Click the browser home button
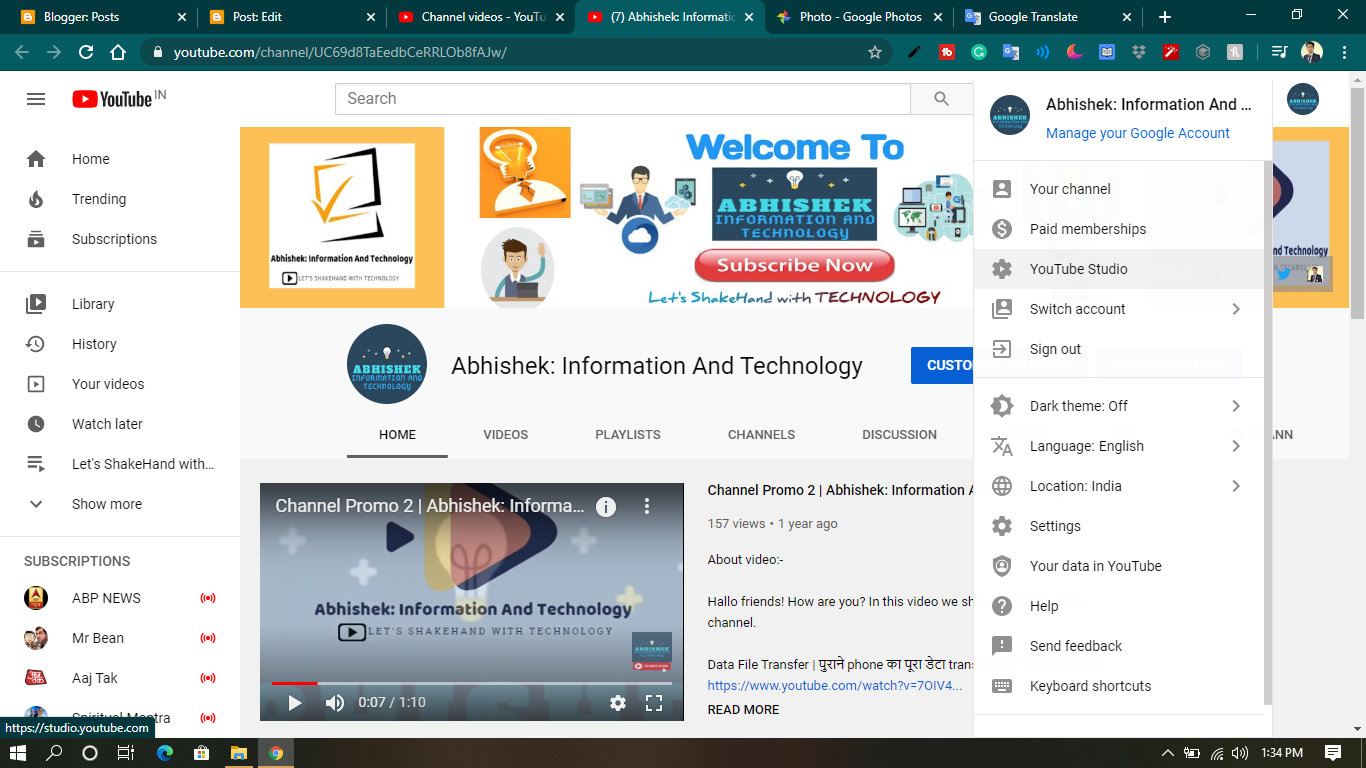 click(x=118, y=52)
